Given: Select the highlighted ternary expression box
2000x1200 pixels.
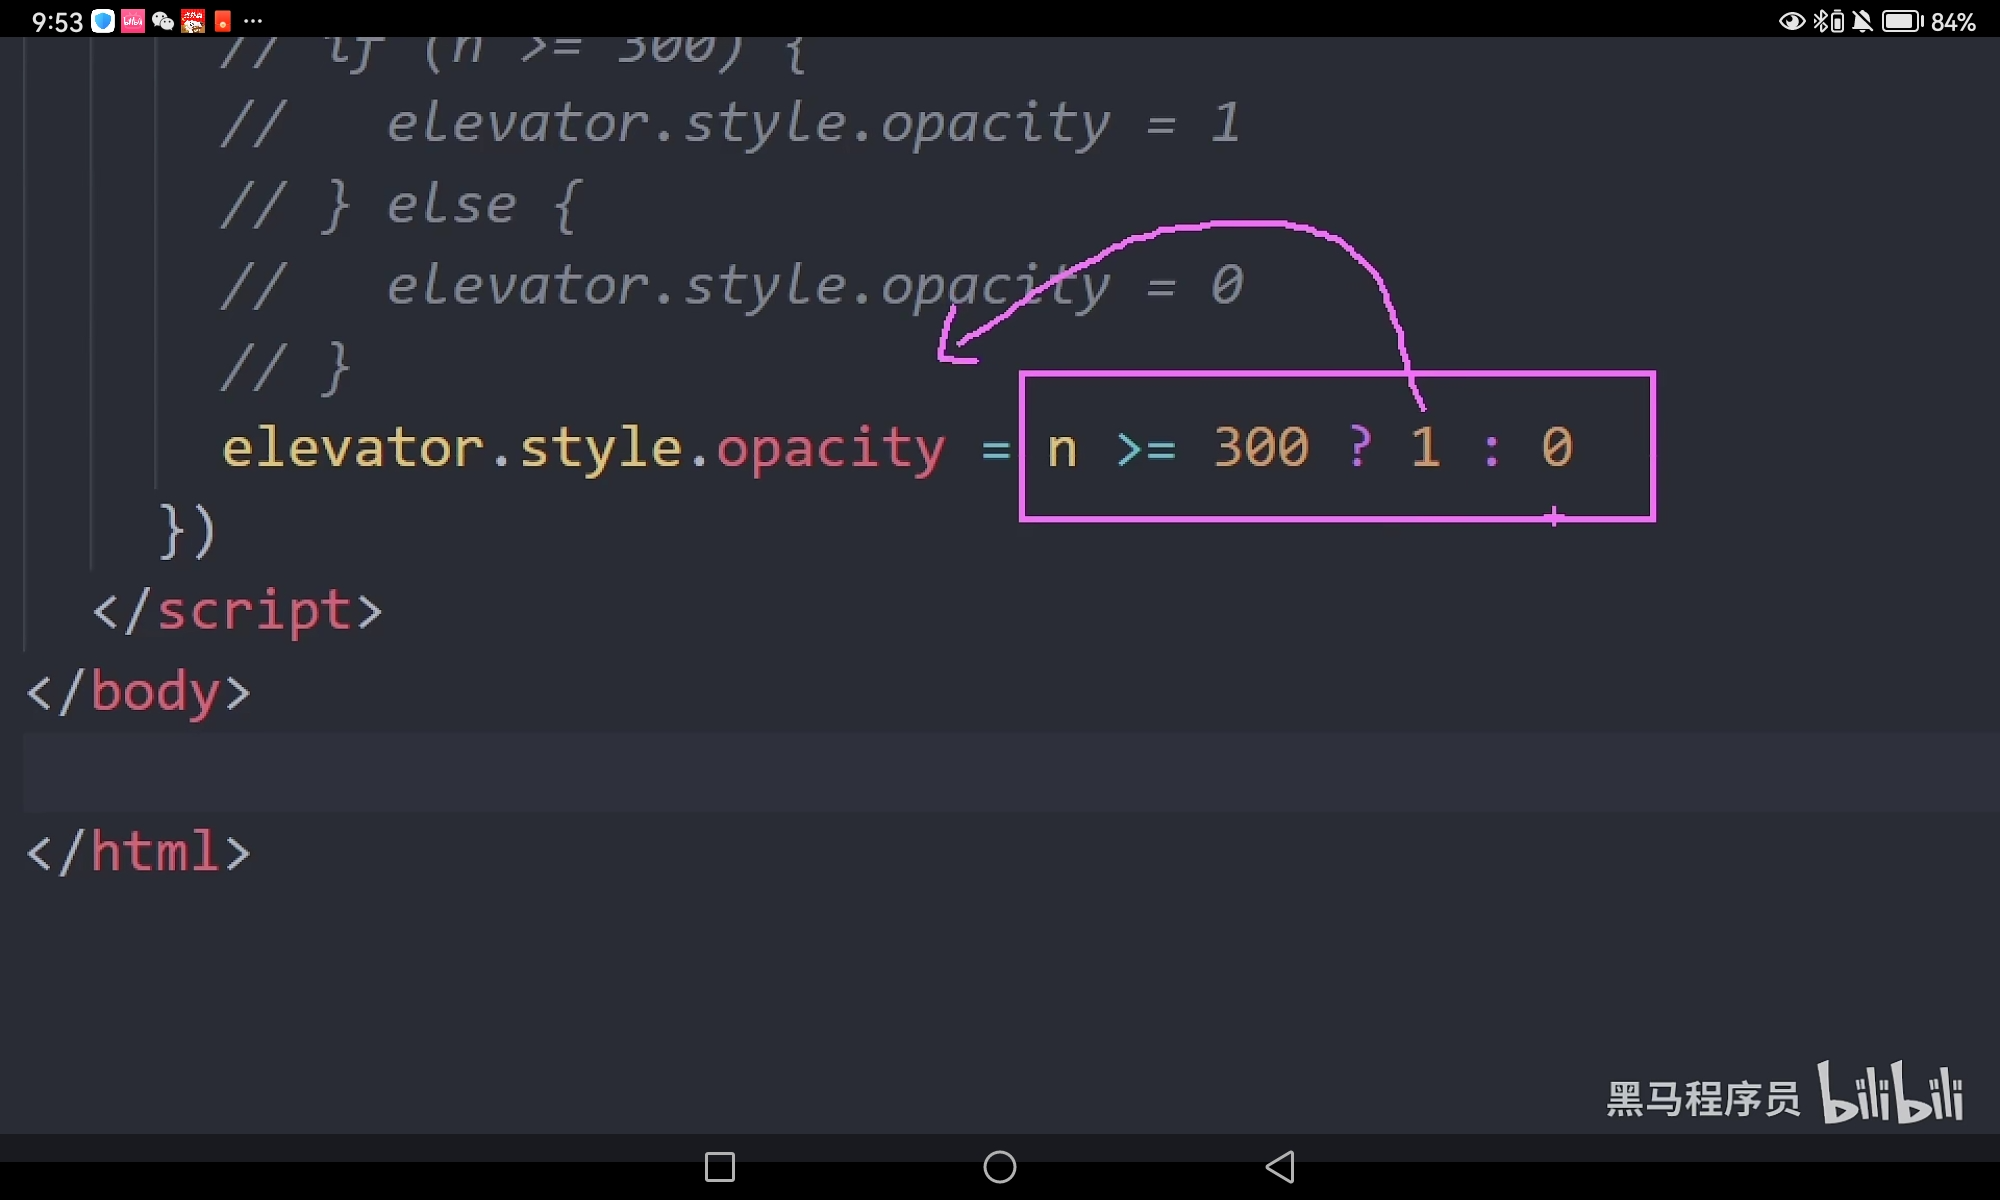Looking at the screenshot, I should (1337, 447).
